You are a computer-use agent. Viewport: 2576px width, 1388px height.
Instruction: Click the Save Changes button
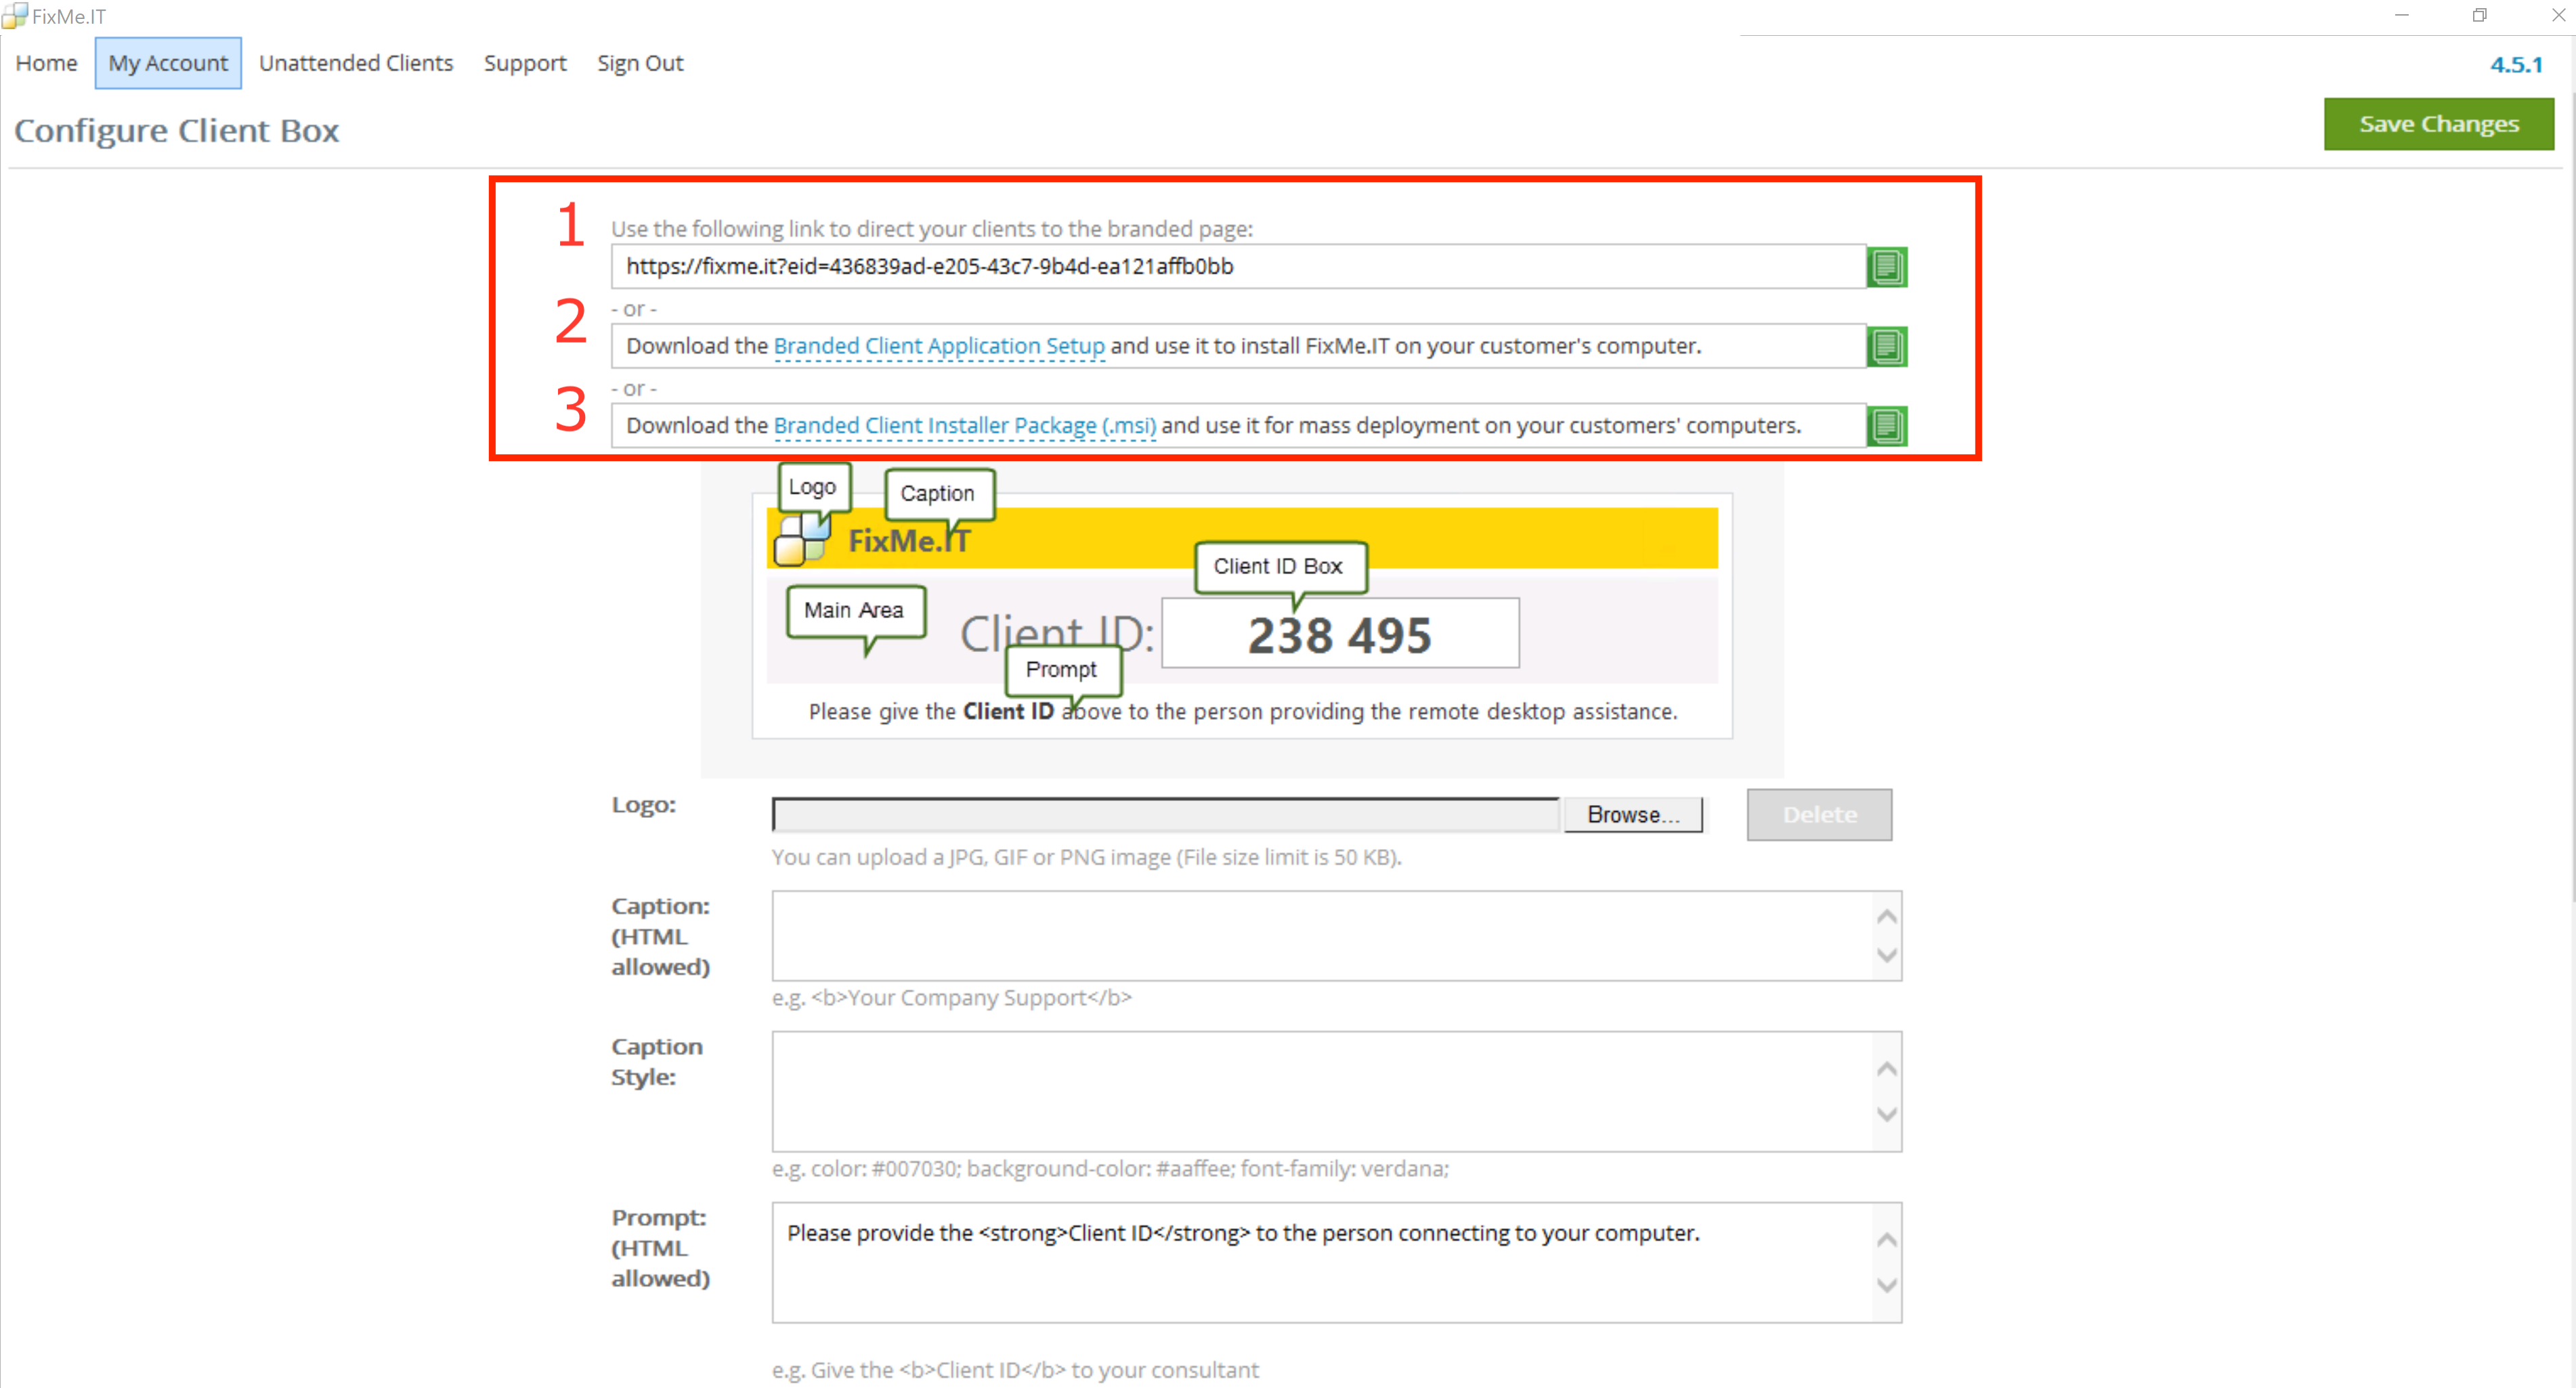(2438, 124)
